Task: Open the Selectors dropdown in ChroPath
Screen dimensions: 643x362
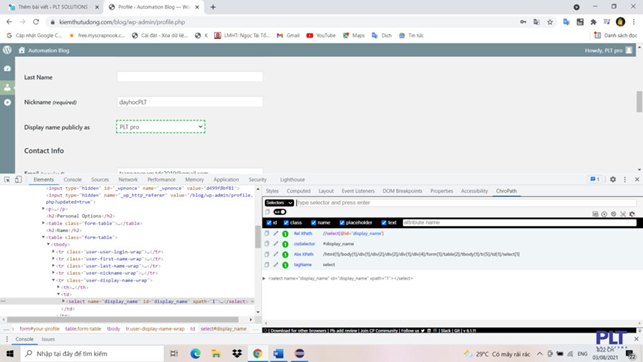Action: tap(279, 203)
